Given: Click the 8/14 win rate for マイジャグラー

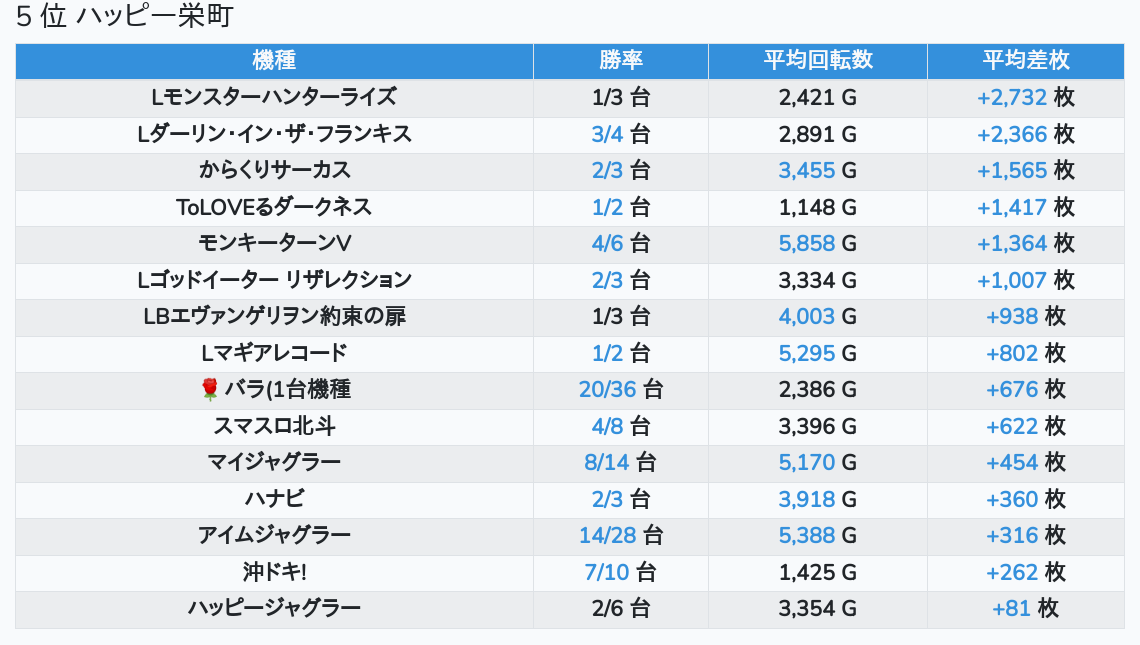Looking at the screenshot, I should [x=606, y=462].
